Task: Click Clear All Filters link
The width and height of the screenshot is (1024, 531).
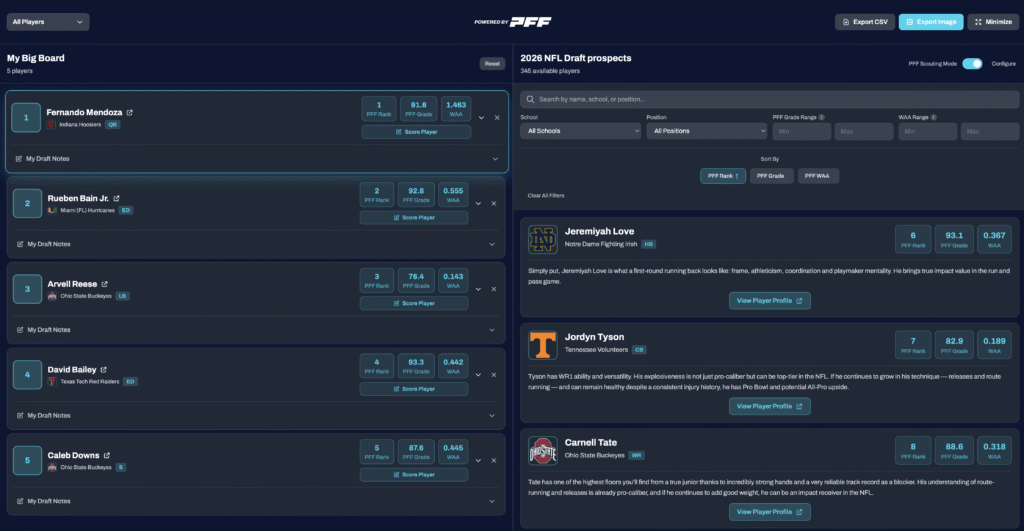Action: tap(548, 195)
